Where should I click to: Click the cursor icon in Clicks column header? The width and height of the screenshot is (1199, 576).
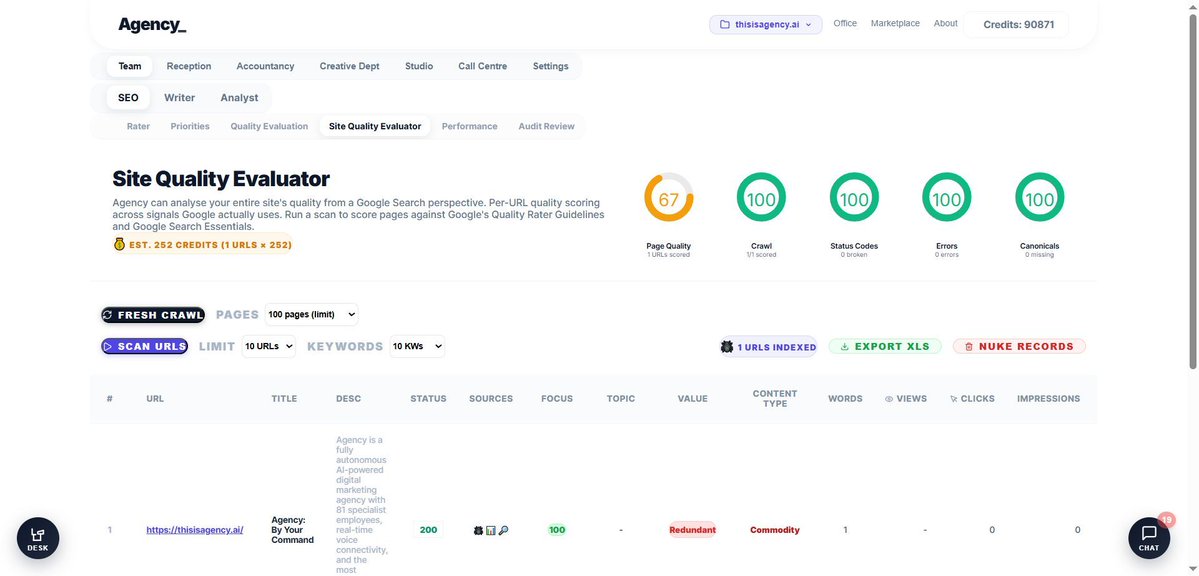(x=954, y=399)
